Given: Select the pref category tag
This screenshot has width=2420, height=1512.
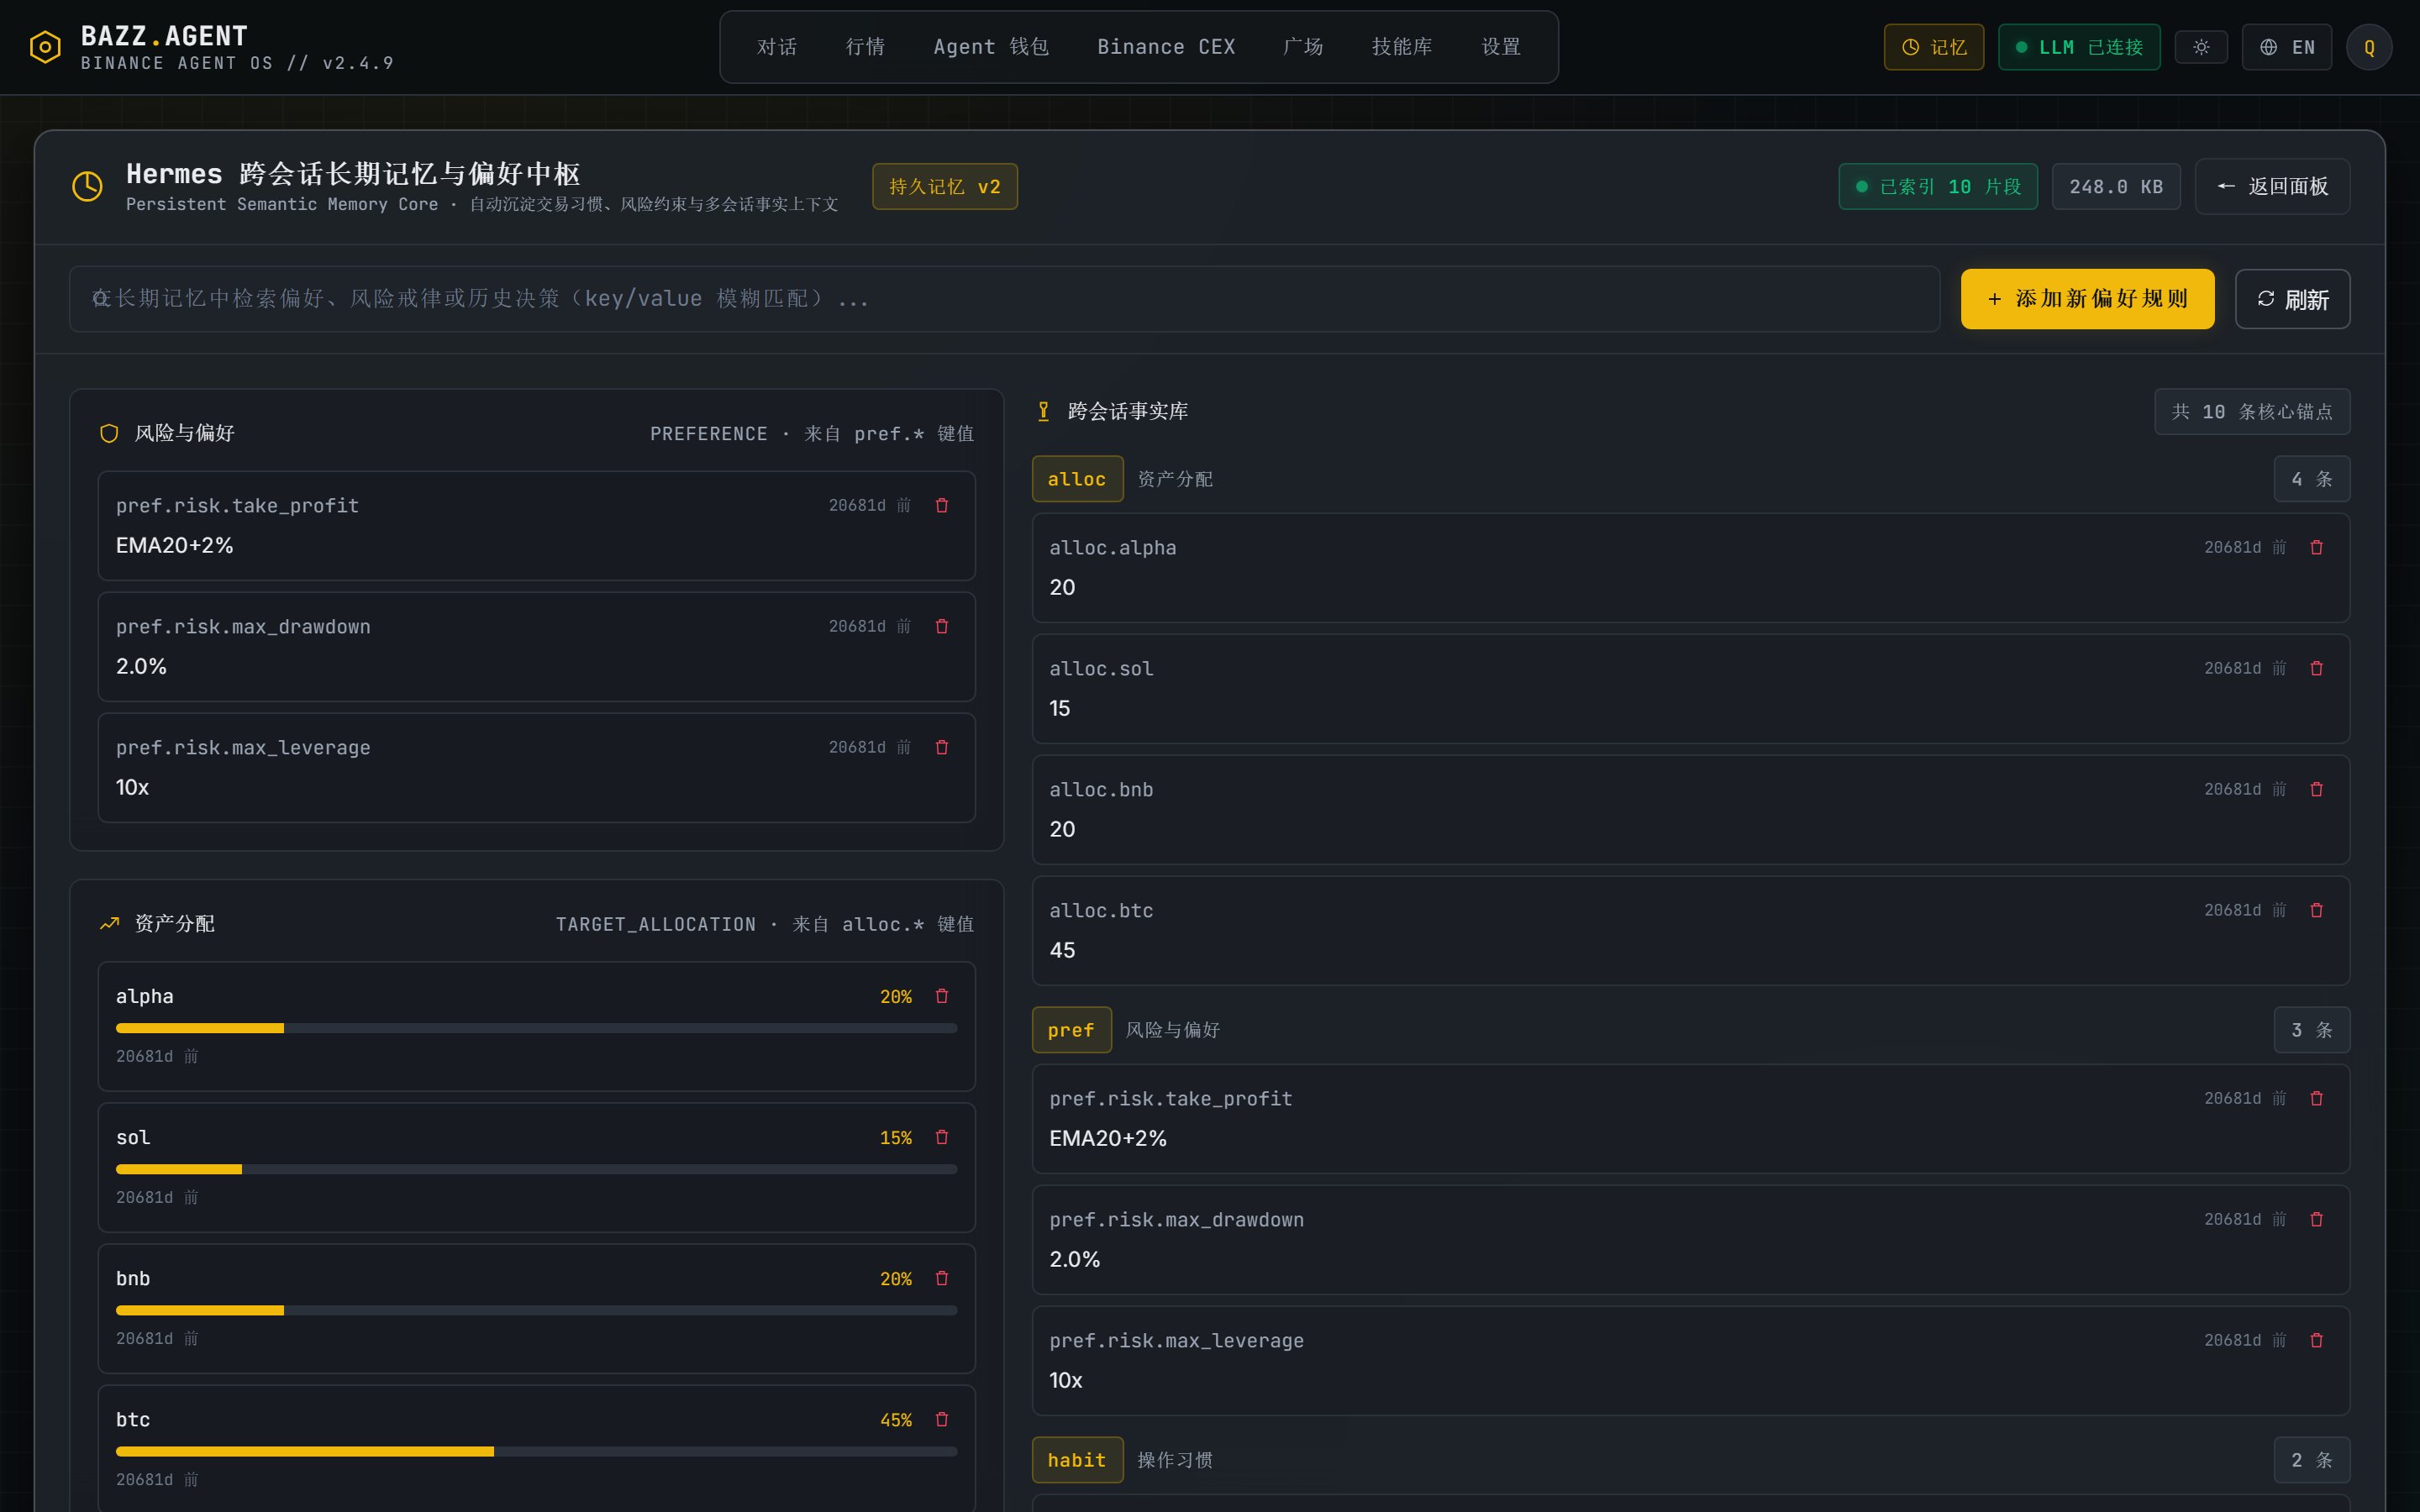Looking at the screenshot, I should click(1071, 1030).
